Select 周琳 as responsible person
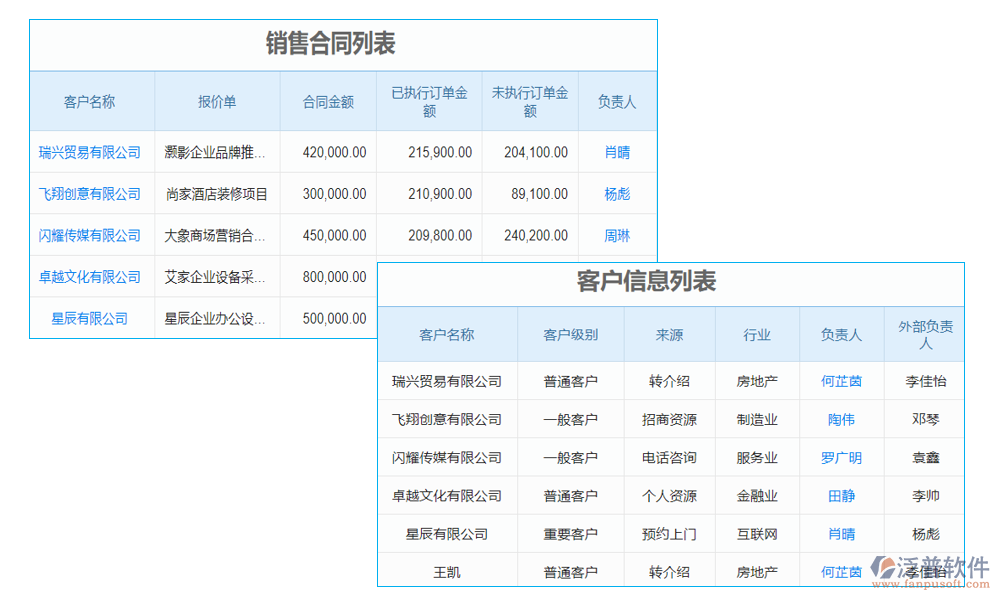This screenshot has height=600, width=1000. pyautogui.click(x=616, y=235)
